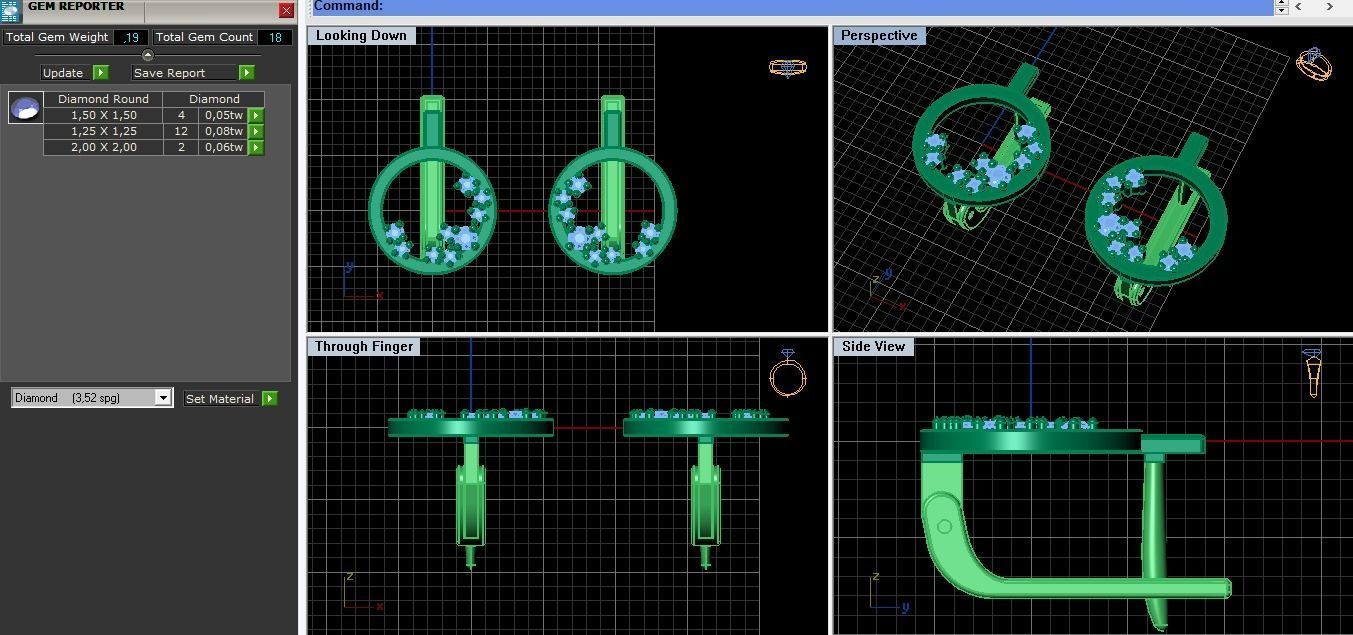Click the 0,06tw weight cell

pos(224,147)
